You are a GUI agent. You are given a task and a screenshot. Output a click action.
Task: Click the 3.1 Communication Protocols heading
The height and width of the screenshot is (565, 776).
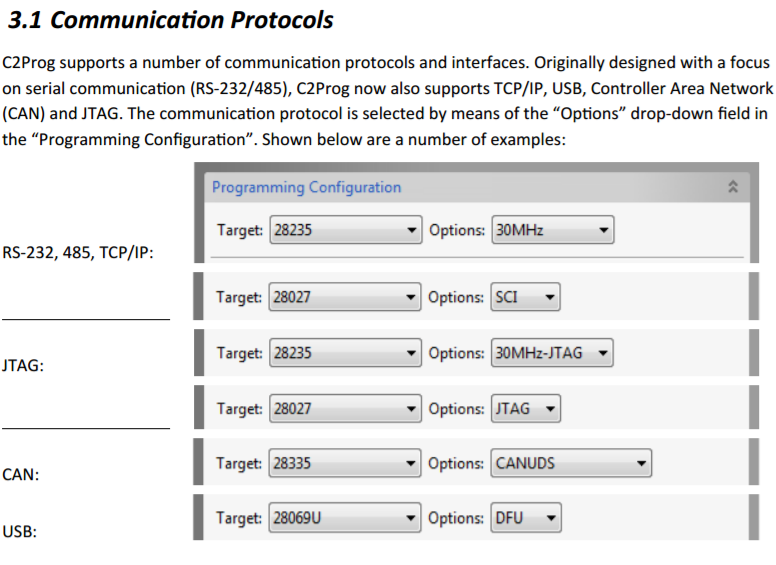[171, 20]
